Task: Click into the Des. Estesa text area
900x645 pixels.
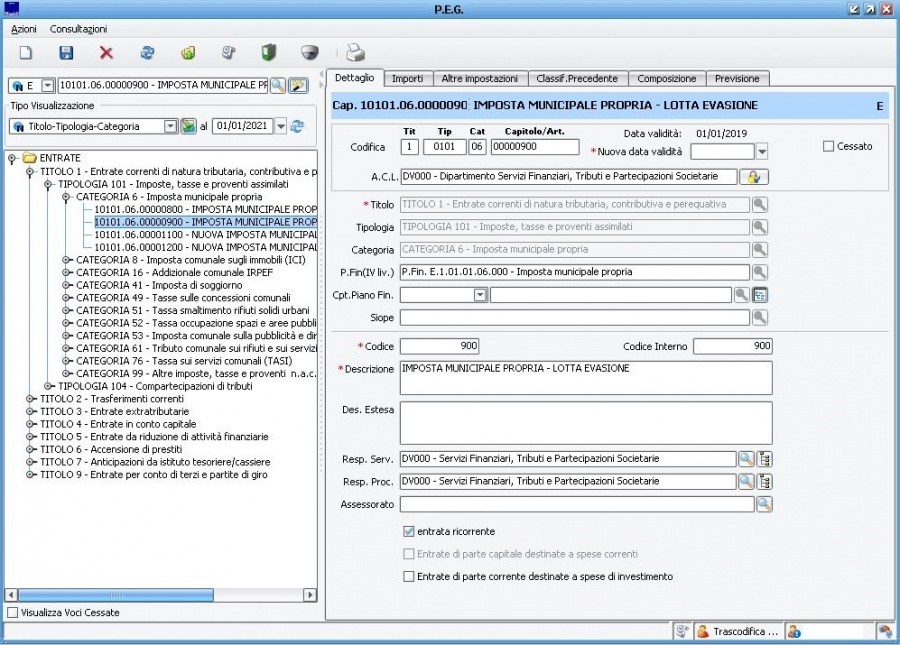Action: coord(585,423)
